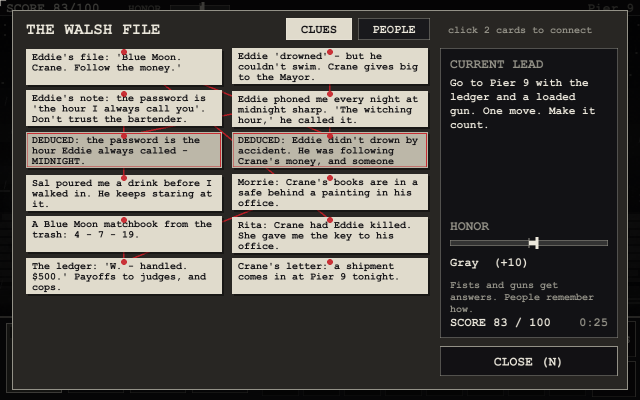Click the HONOR slider handle
This screenshot has height=400, width=640.
tap(536, 243)
